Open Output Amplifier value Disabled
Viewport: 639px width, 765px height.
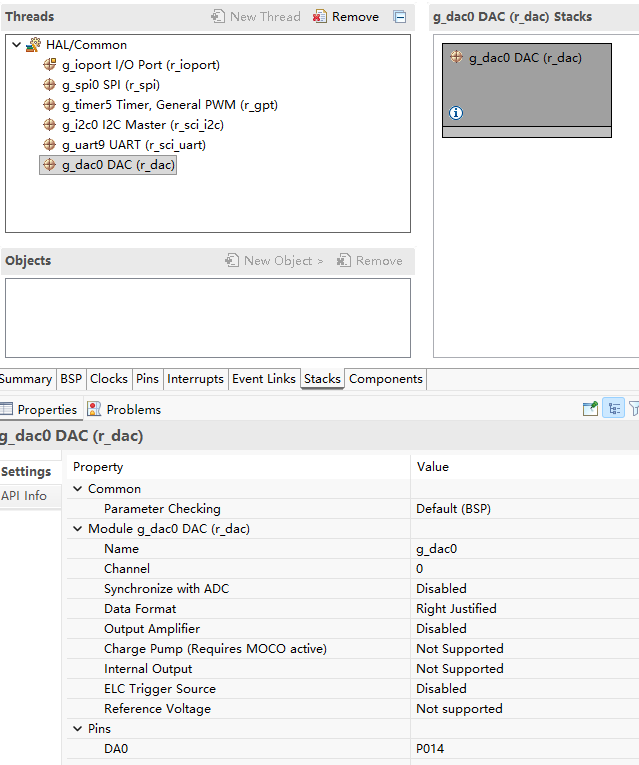pyautogui.click(x=525, y=629)
